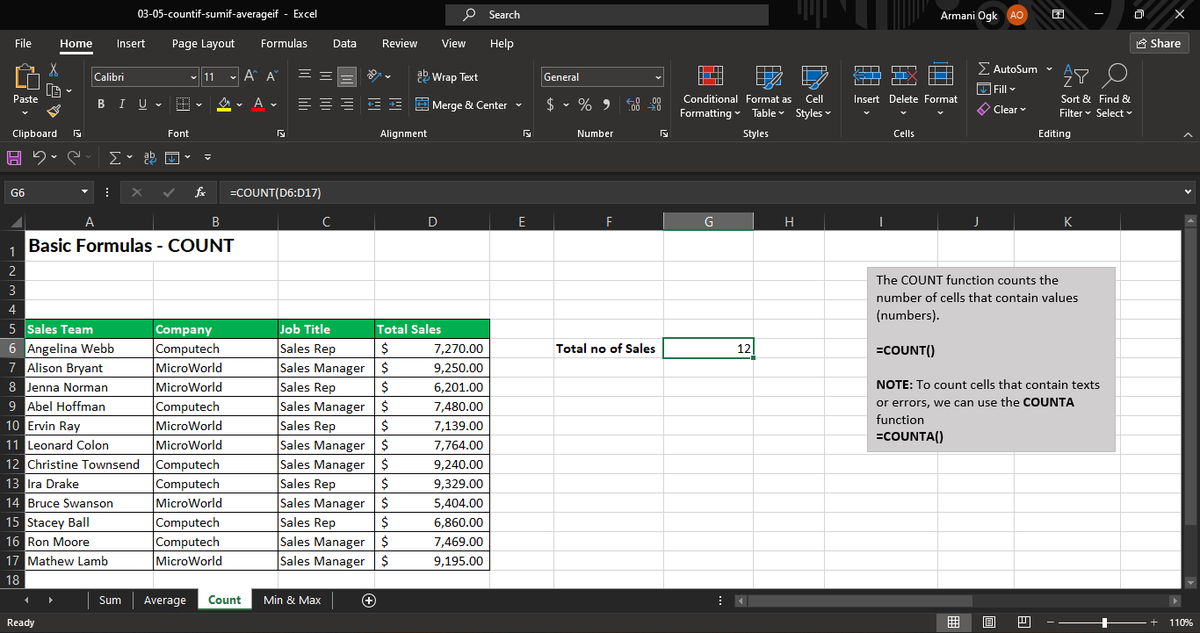Switch to the Insert ribbon tab

coord(130,43)
